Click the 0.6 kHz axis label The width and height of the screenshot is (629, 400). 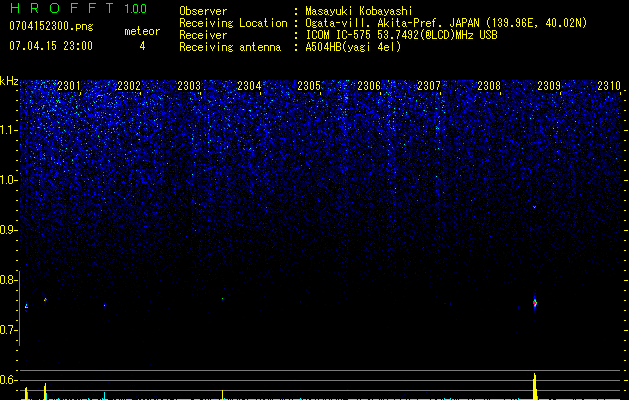point(9,380)
